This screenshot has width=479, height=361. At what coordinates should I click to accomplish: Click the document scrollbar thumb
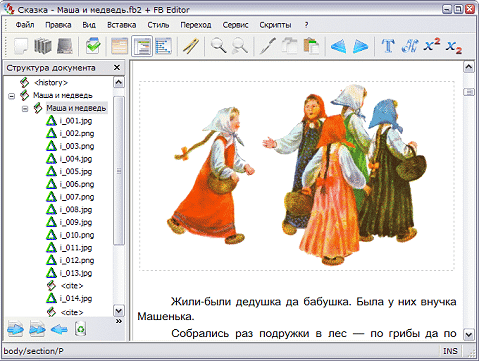pyautogui.click(x=469, y=92)
